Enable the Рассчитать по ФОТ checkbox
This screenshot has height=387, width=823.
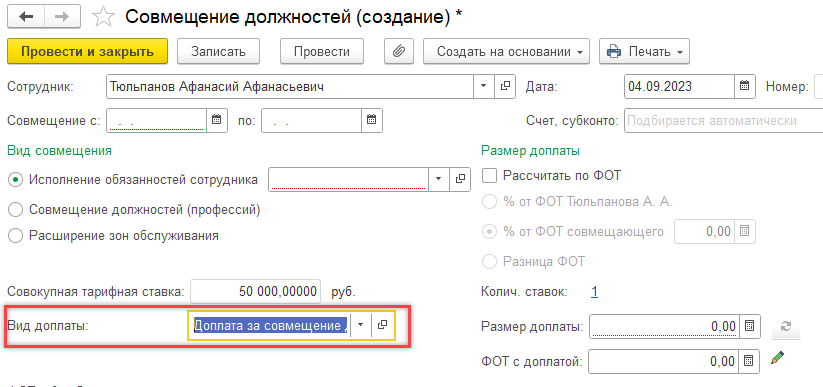[489, 175]
